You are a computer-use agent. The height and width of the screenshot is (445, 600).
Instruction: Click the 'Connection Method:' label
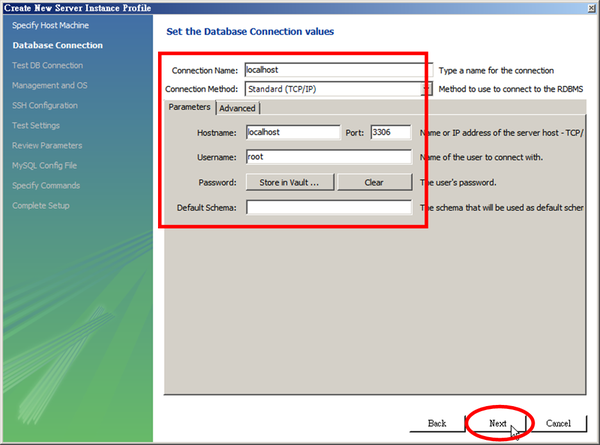pos(202,89)
